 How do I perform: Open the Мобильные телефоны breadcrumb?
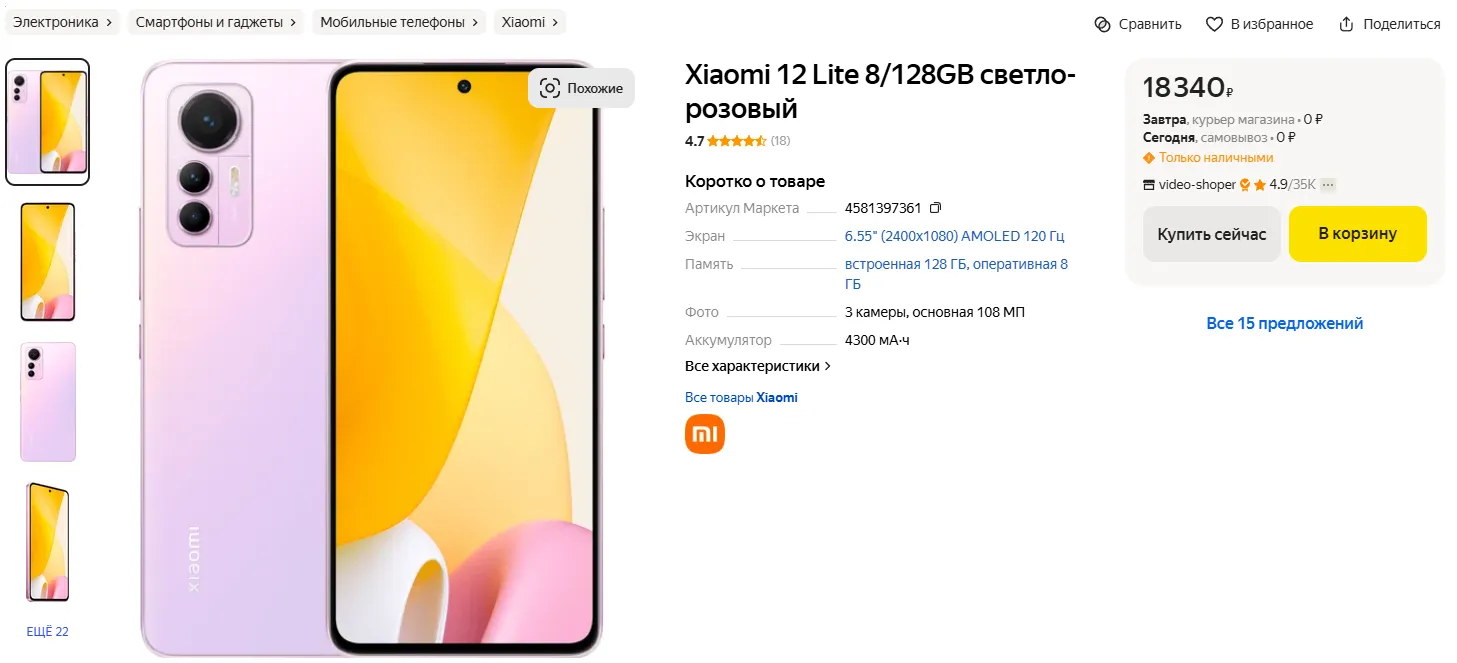point(399,22)
